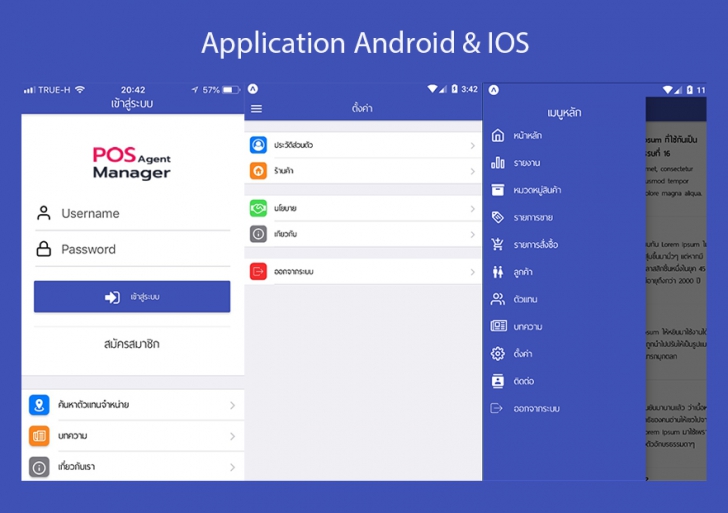Screen dimensions: 728x513
Task: Click the location arrow icon in iOS status bar
Action: pyautogui.click(x=195, y=90)
